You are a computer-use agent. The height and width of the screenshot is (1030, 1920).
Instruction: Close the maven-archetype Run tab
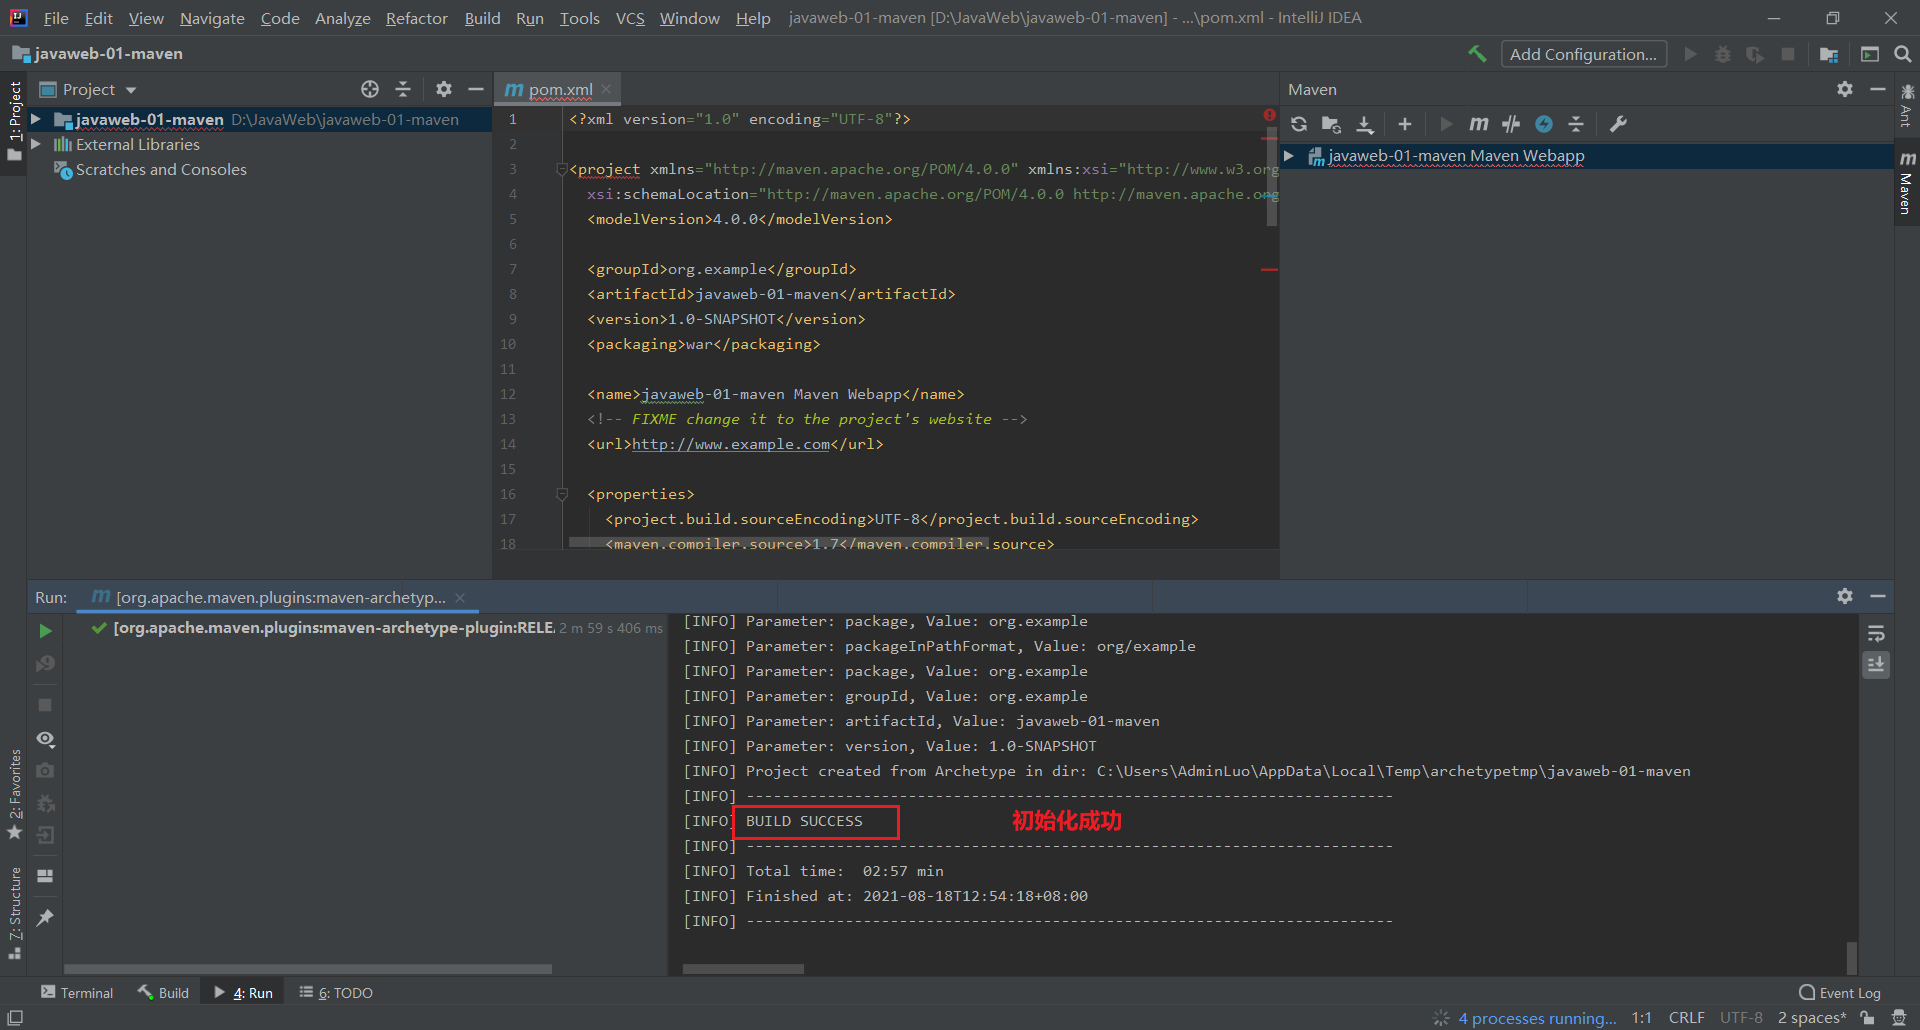tap(460, 598)
